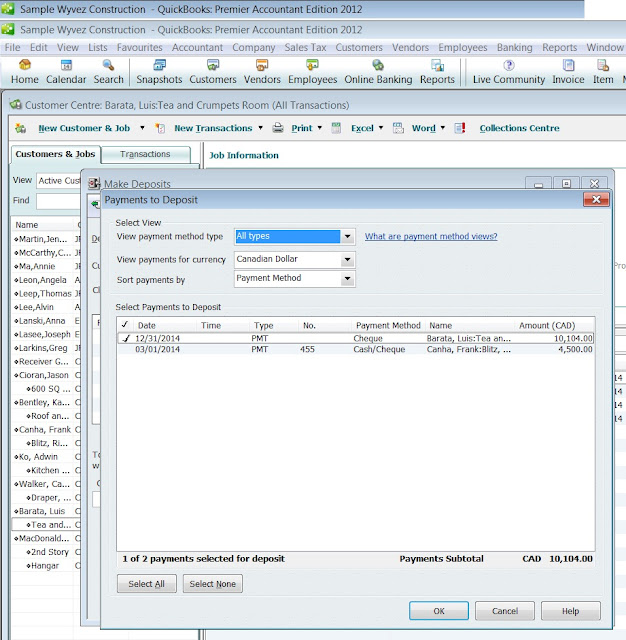Open Collections Centre link
The image size is (626, 640).
pyautogui.click(x=519, y=128)
